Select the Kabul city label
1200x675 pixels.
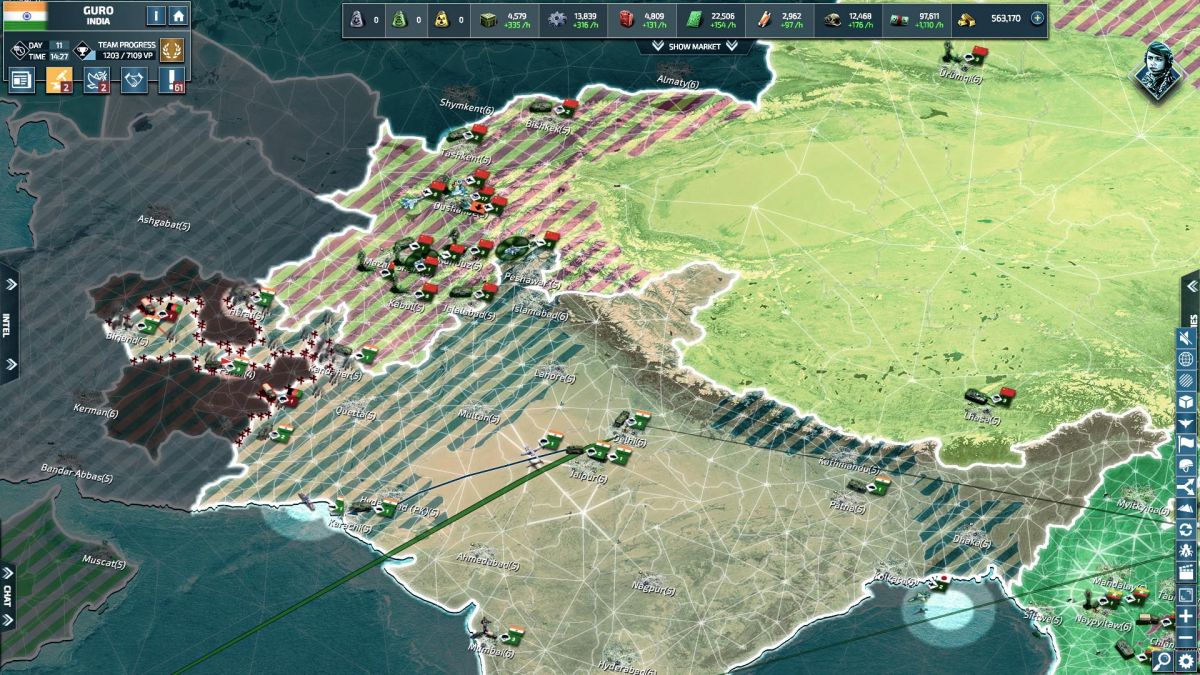point(401,304)
